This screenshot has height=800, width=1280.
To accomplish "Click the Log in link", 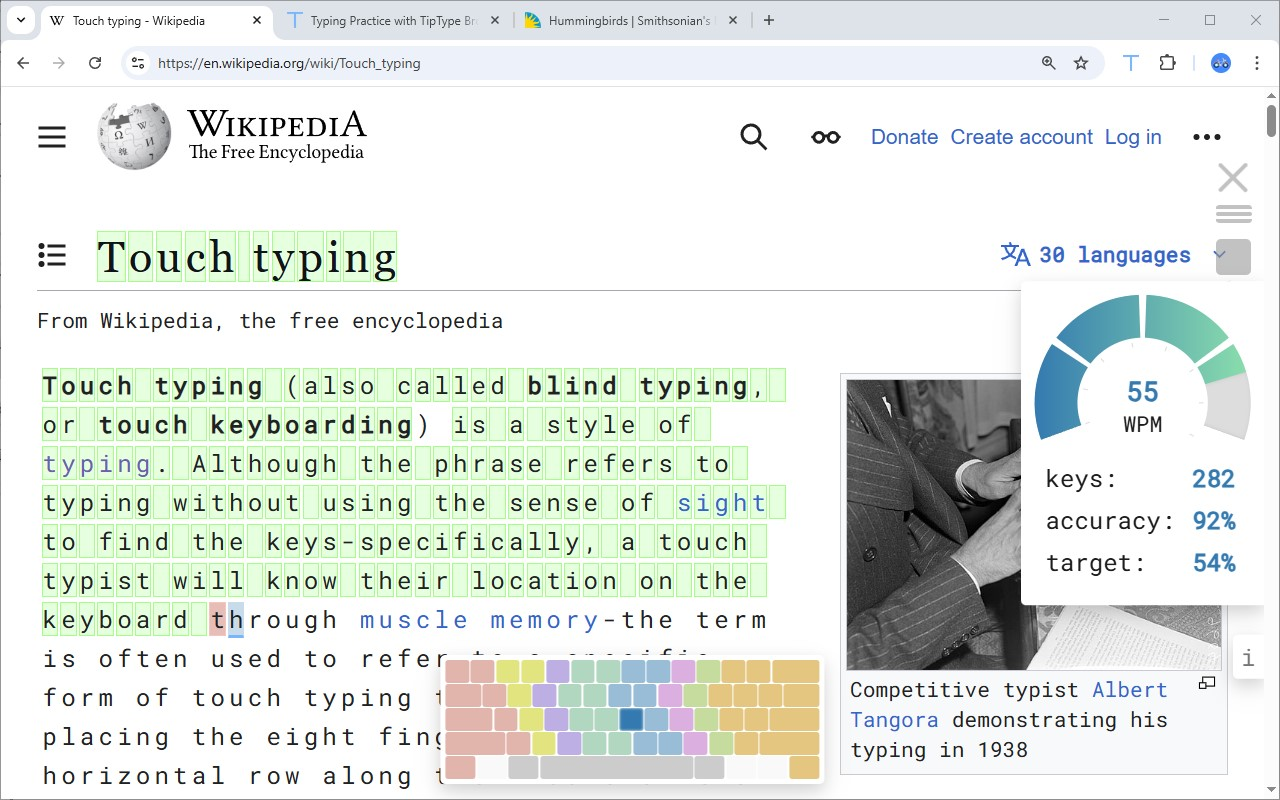I will (1133, 137).
